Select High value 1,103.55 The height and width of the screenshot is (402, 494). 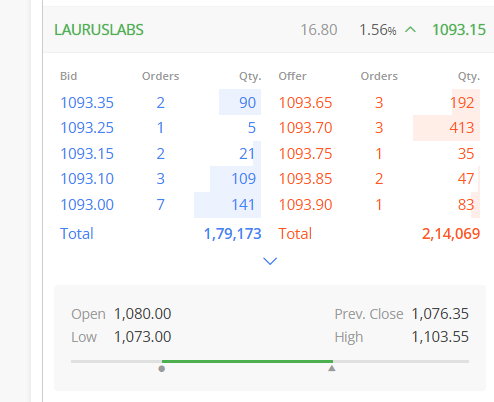440,337
